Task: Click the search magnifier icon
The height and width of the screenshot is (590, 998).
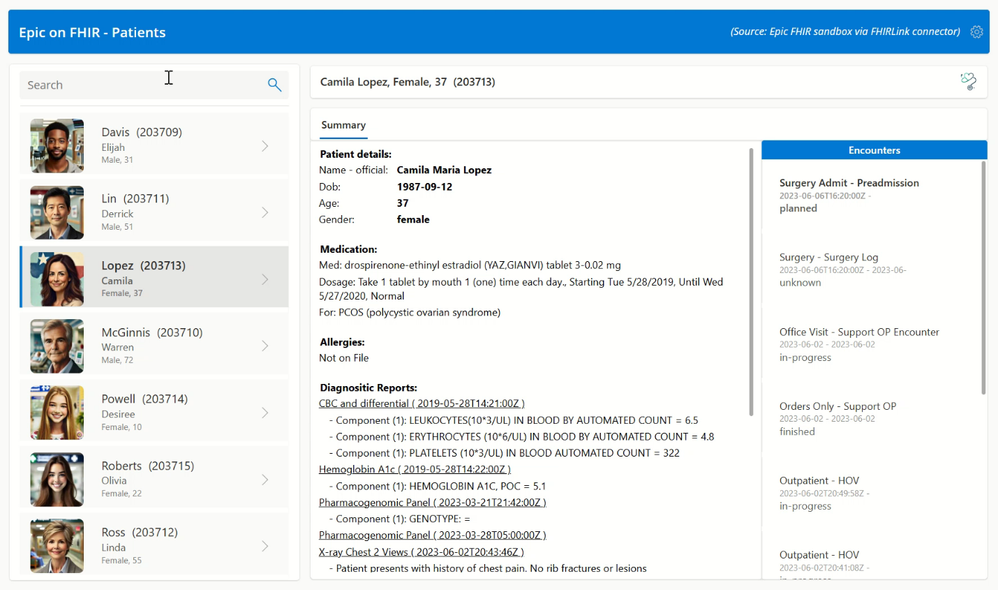Action: 274,85
